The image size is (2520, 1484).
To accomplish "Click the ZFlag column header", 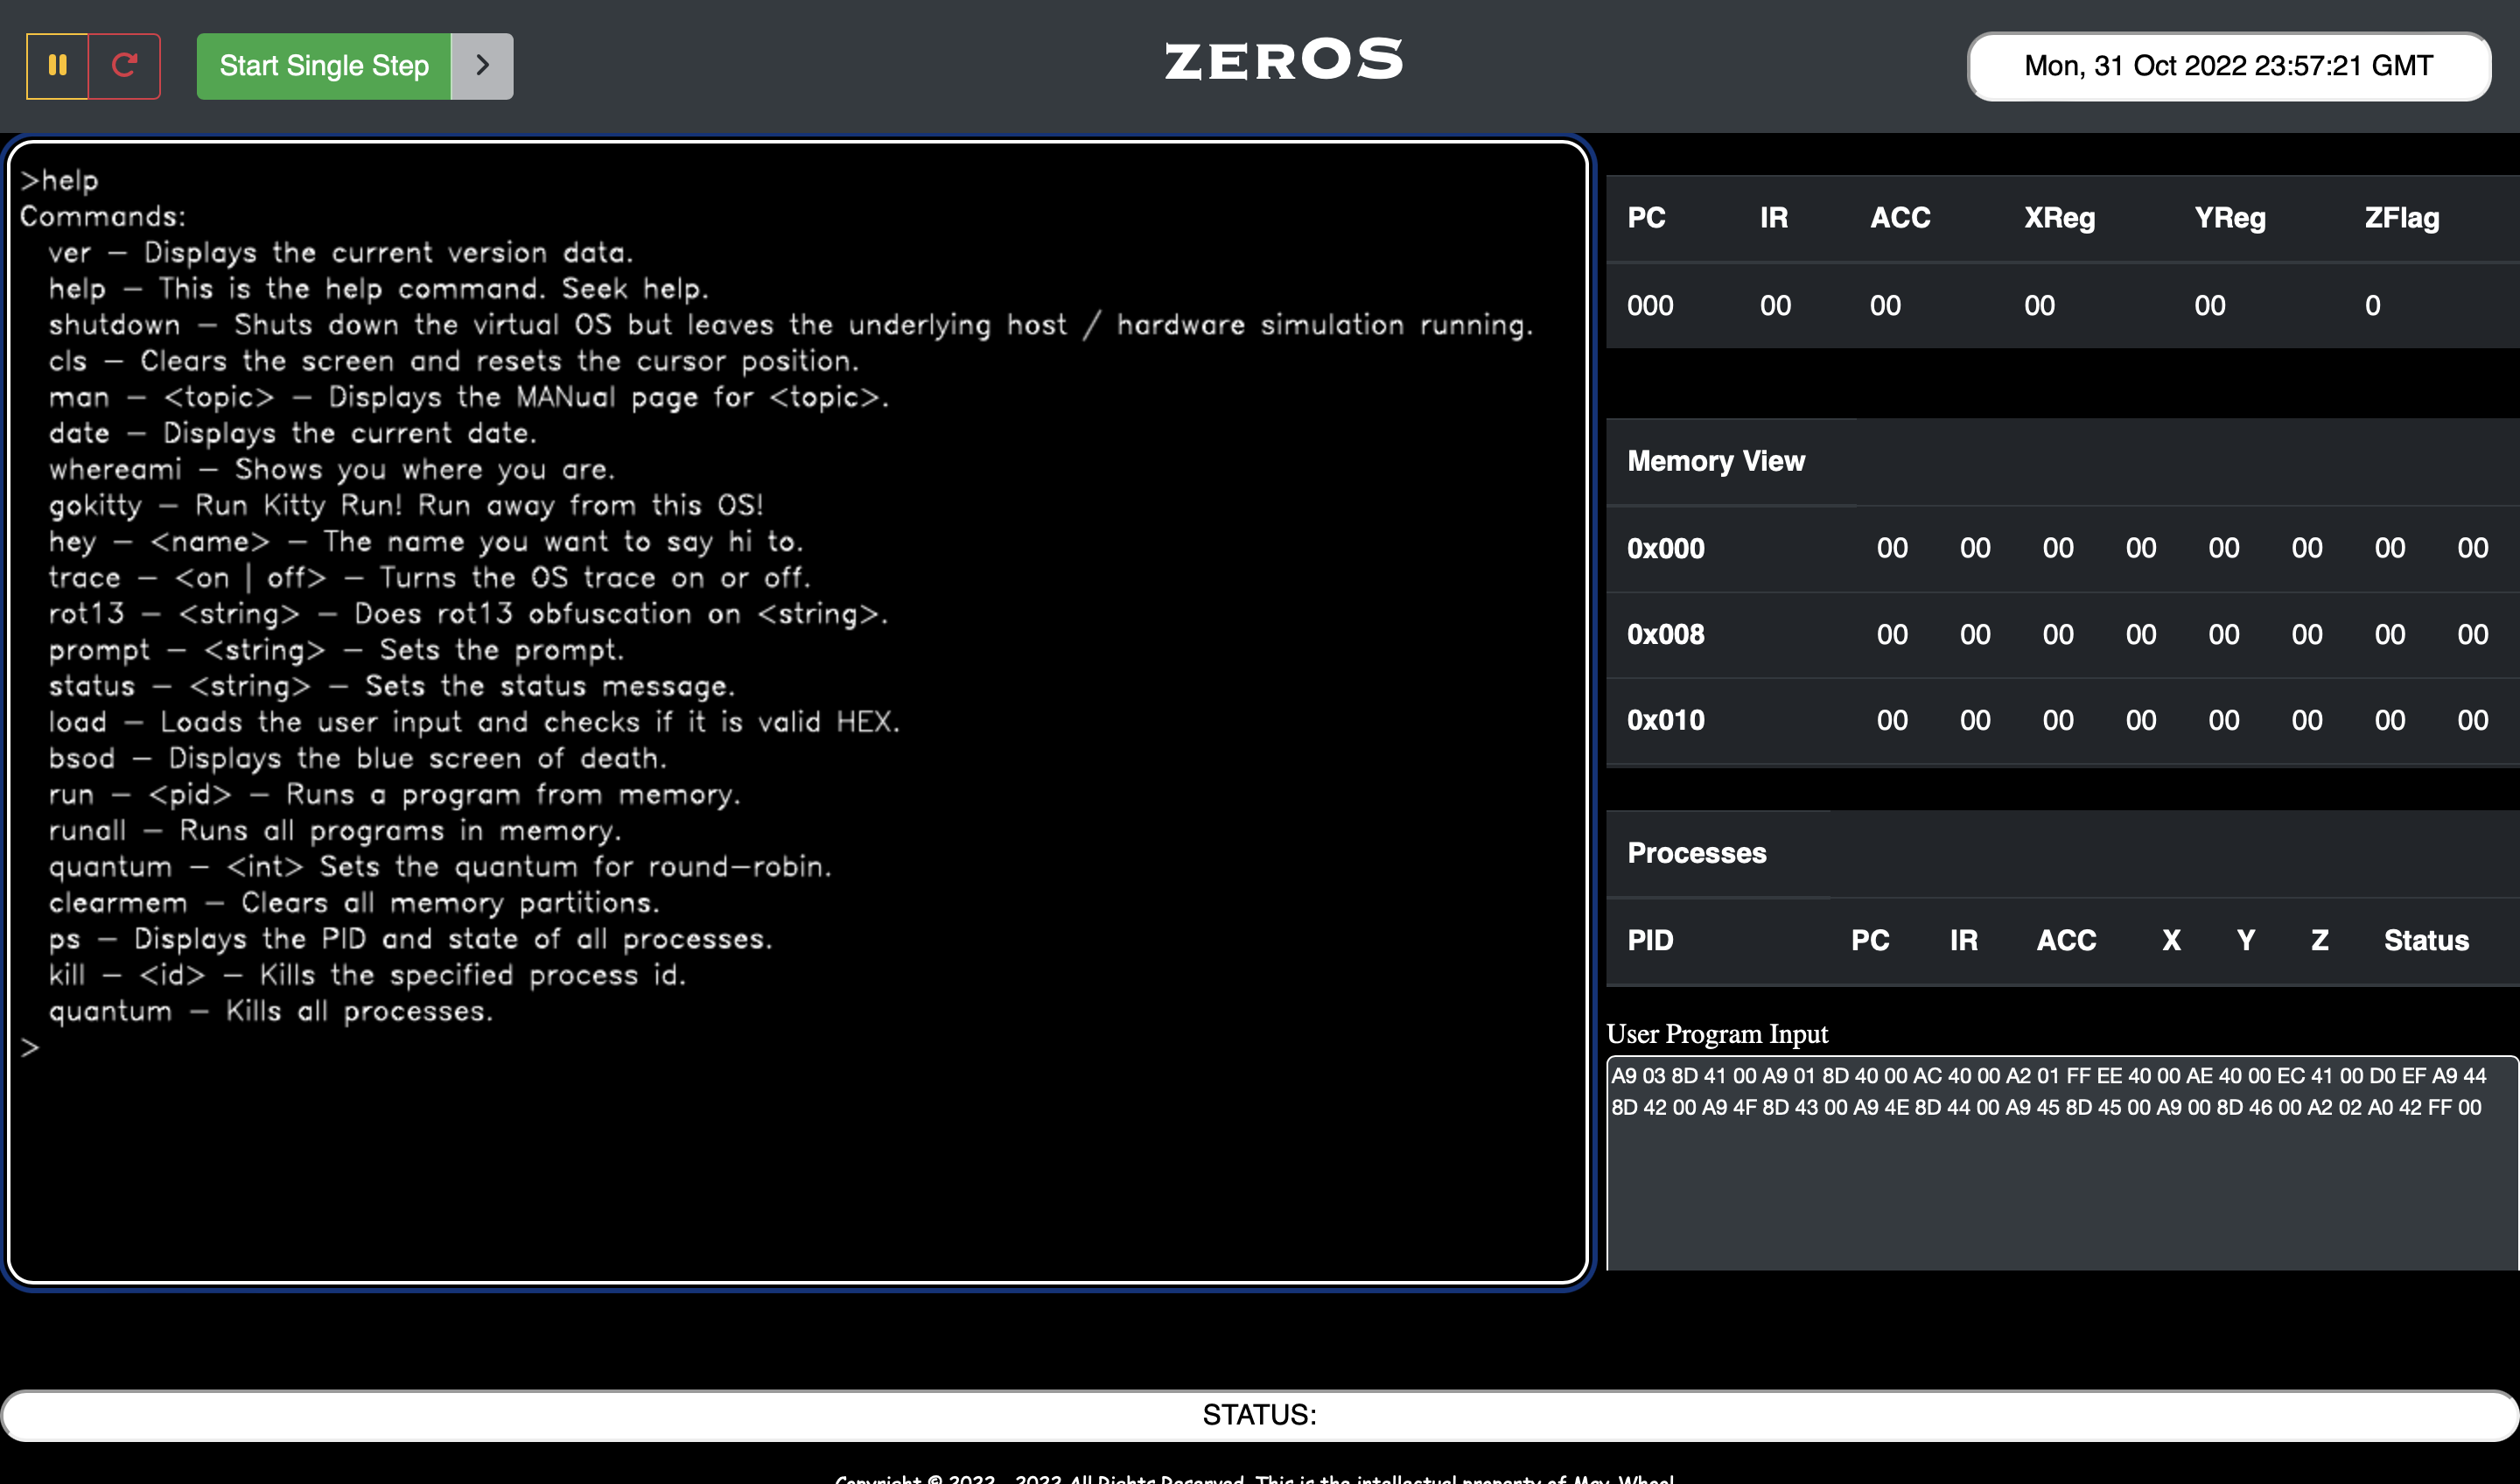I will (x=2401, y=218).
